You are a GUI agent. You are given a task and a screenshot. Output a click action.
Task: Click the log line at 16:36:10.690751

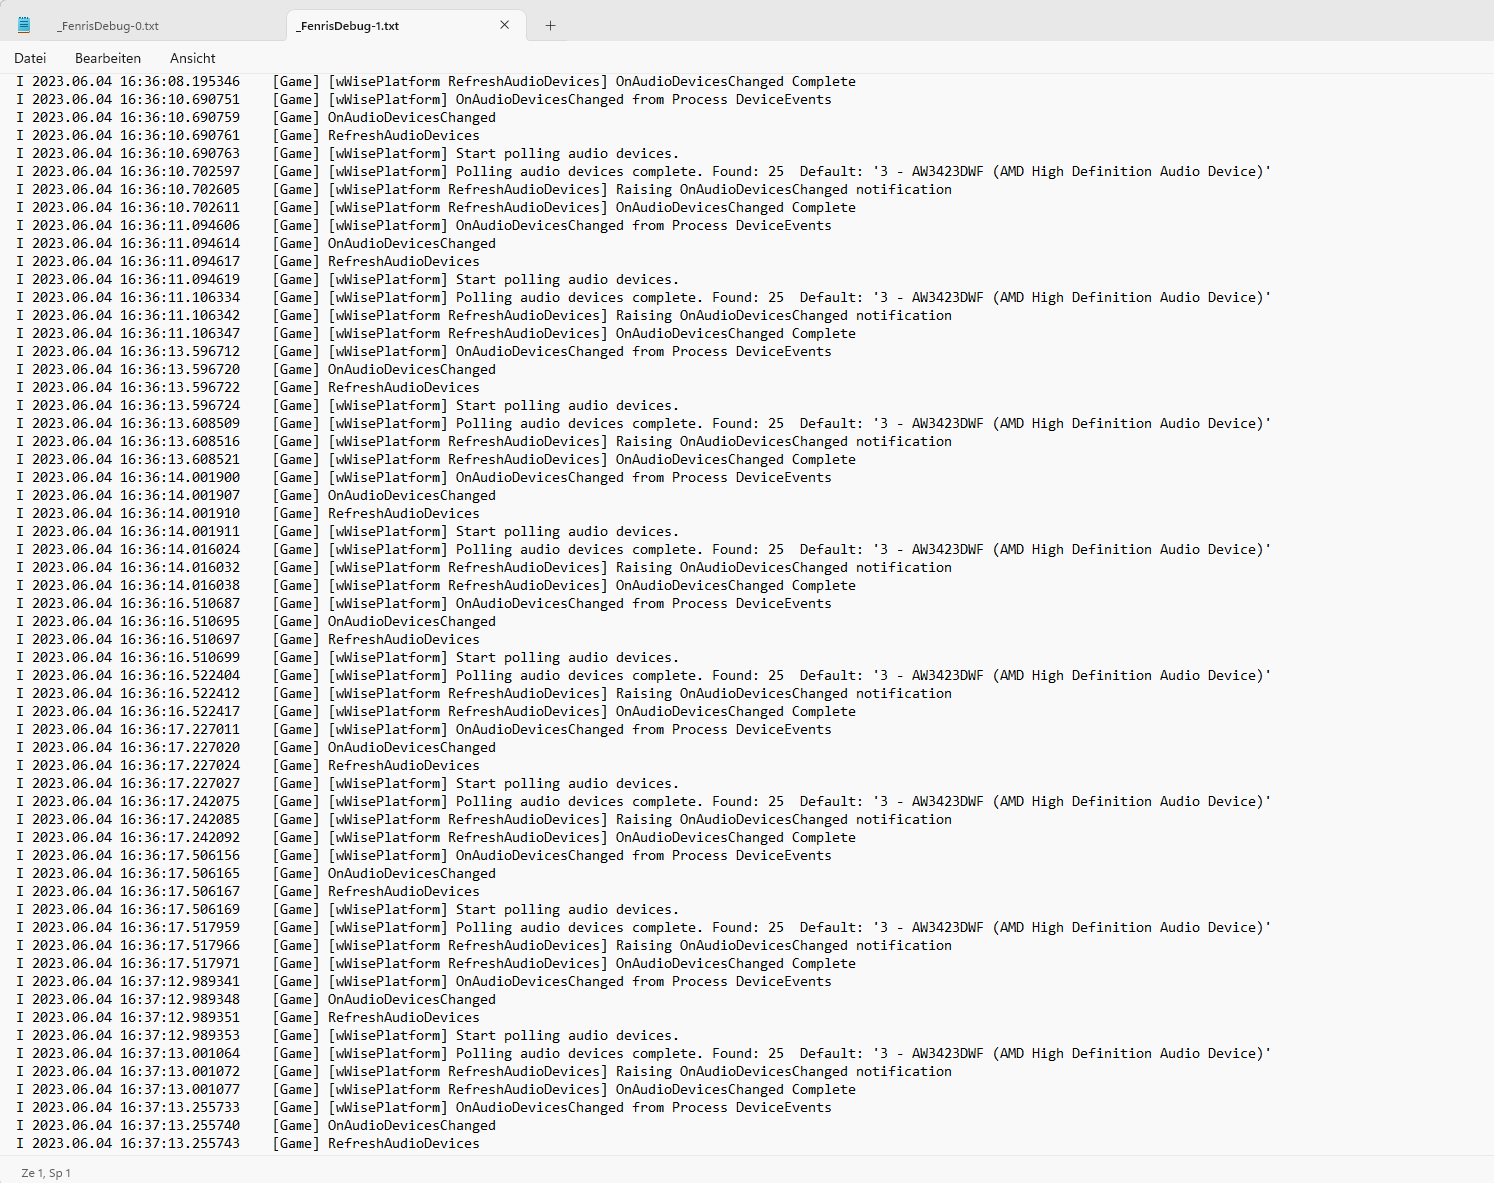pyautogui.click(x=424, y=100)
